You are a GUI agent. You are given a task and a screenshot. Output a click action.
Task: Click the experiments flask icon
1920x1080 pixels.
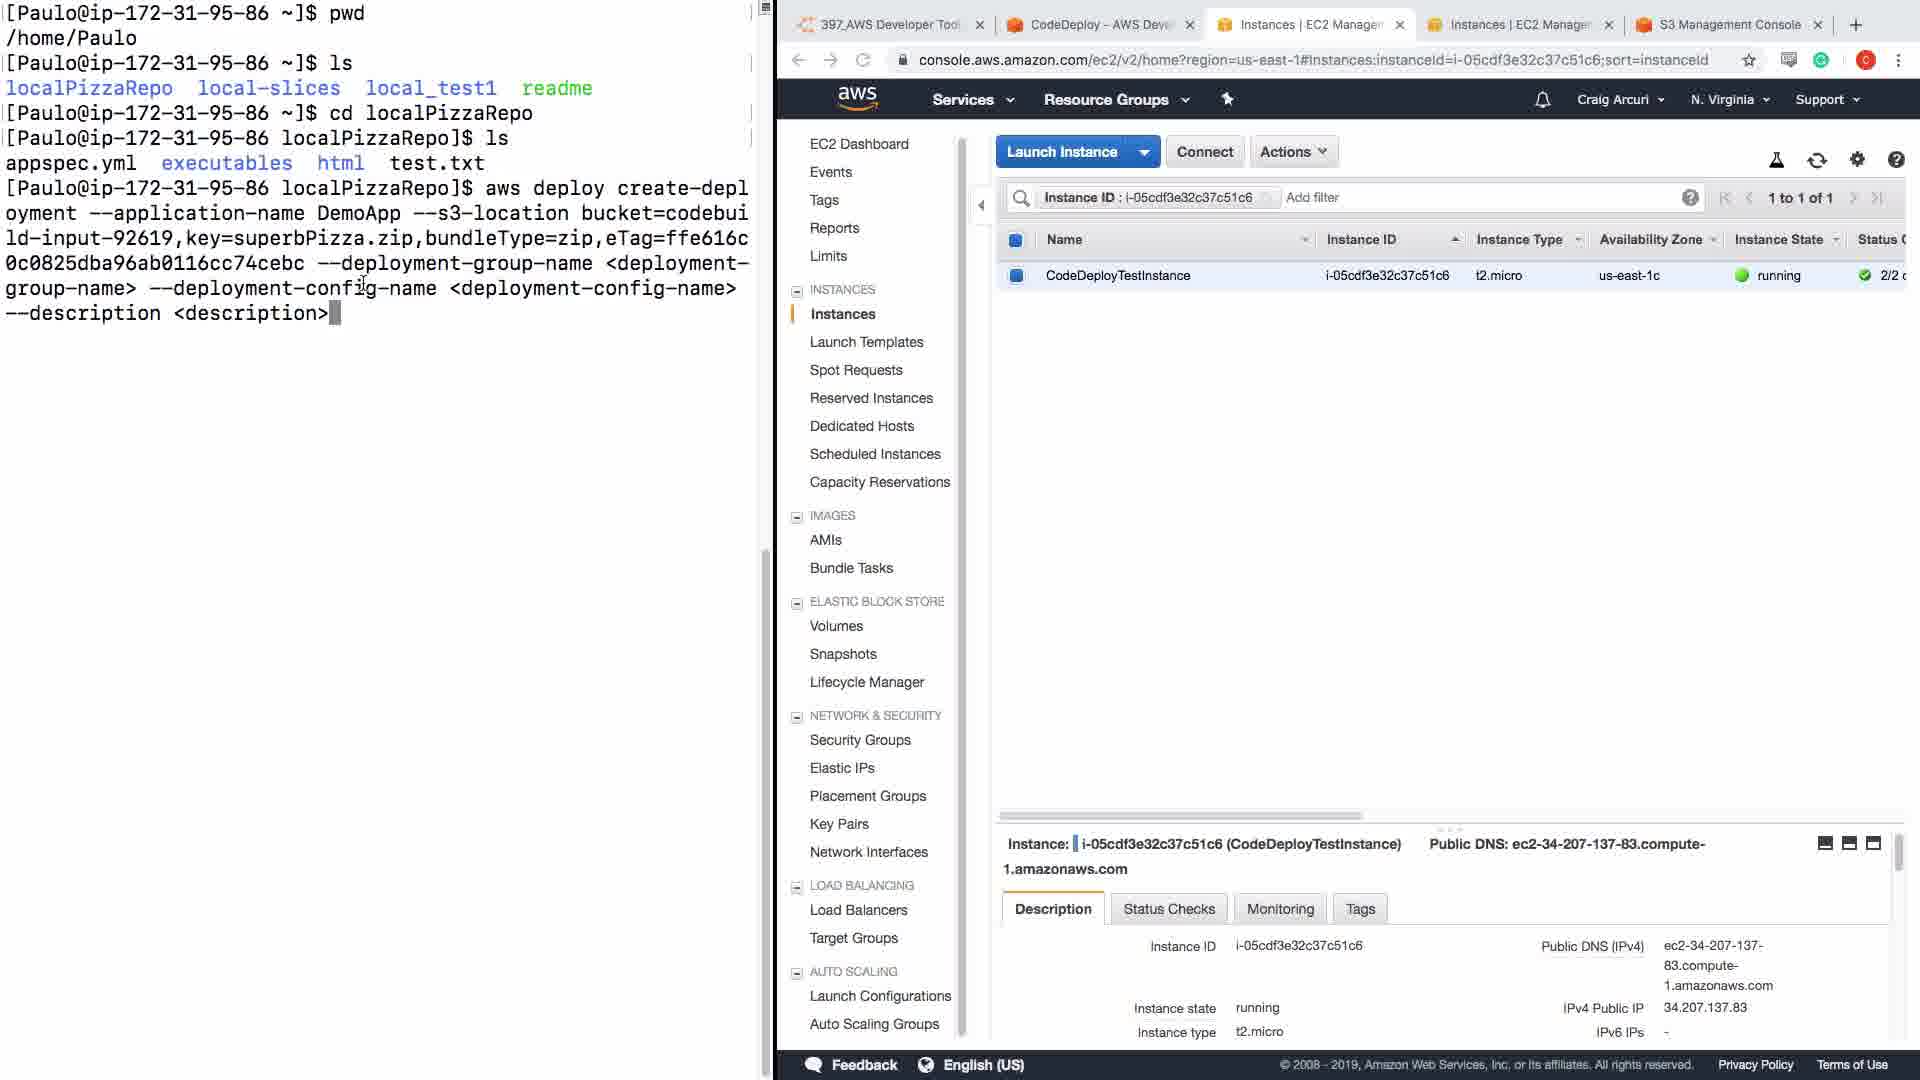[x=1776, y=160]
